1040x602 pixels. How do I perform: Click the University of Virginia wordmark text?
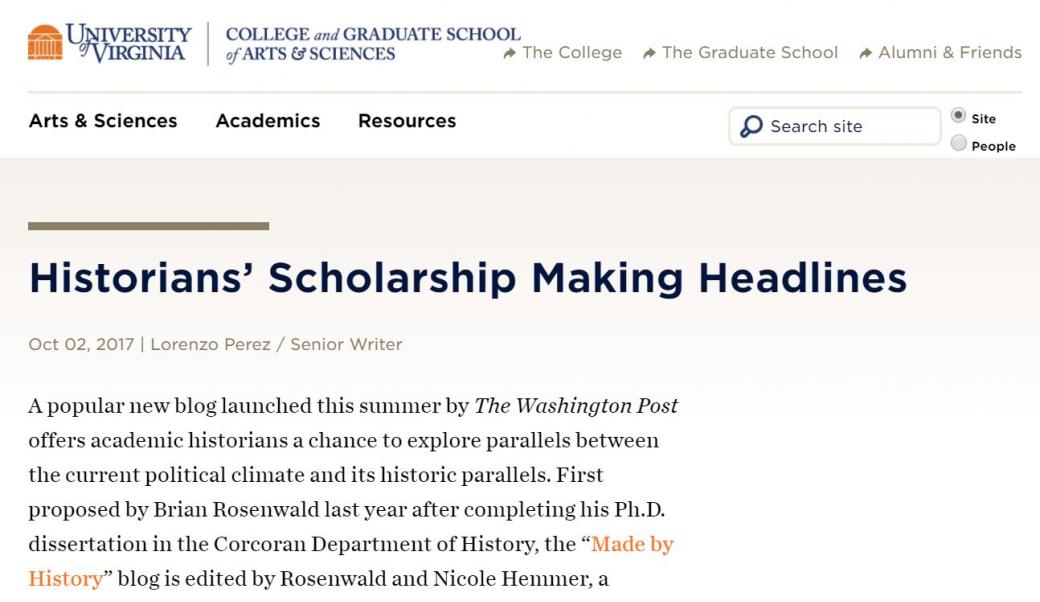(128, 43)
